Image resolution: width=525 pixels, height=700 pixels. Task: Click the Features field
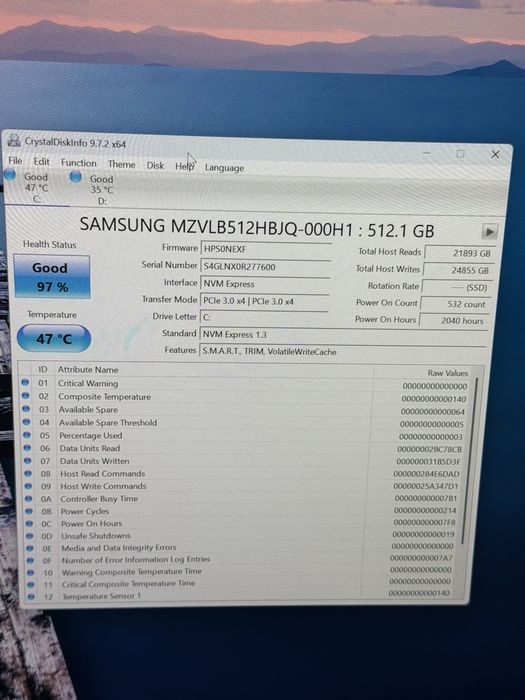(x=342, y=352)
